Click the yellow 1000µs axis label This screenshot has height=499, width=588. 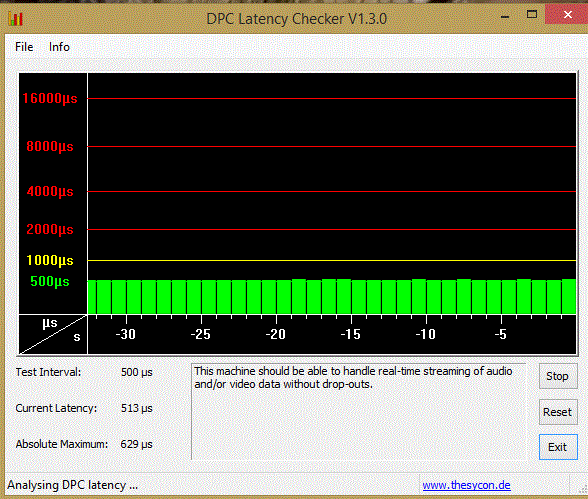[x=50, y=260]
